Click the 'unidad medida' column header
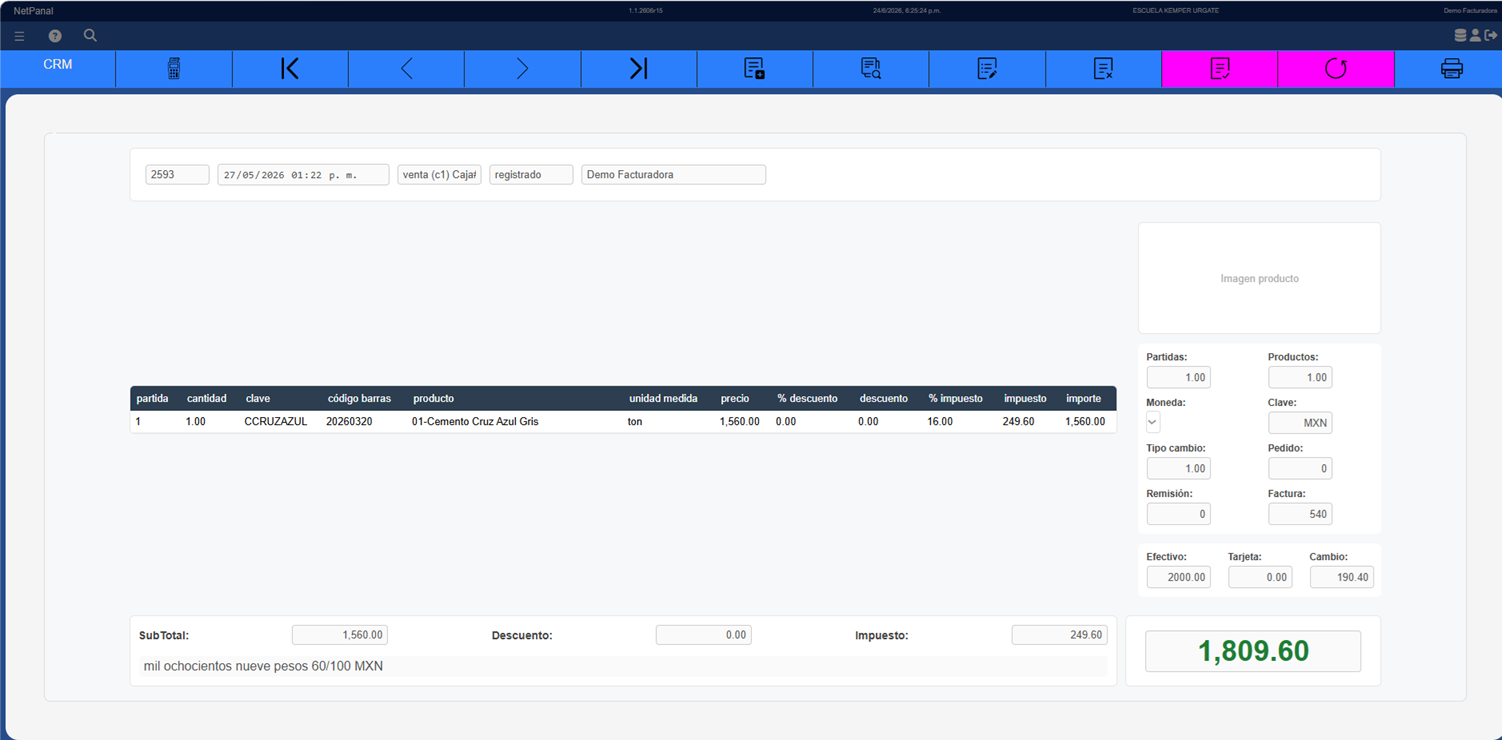 pyautogui.click(x=663, y=398)
